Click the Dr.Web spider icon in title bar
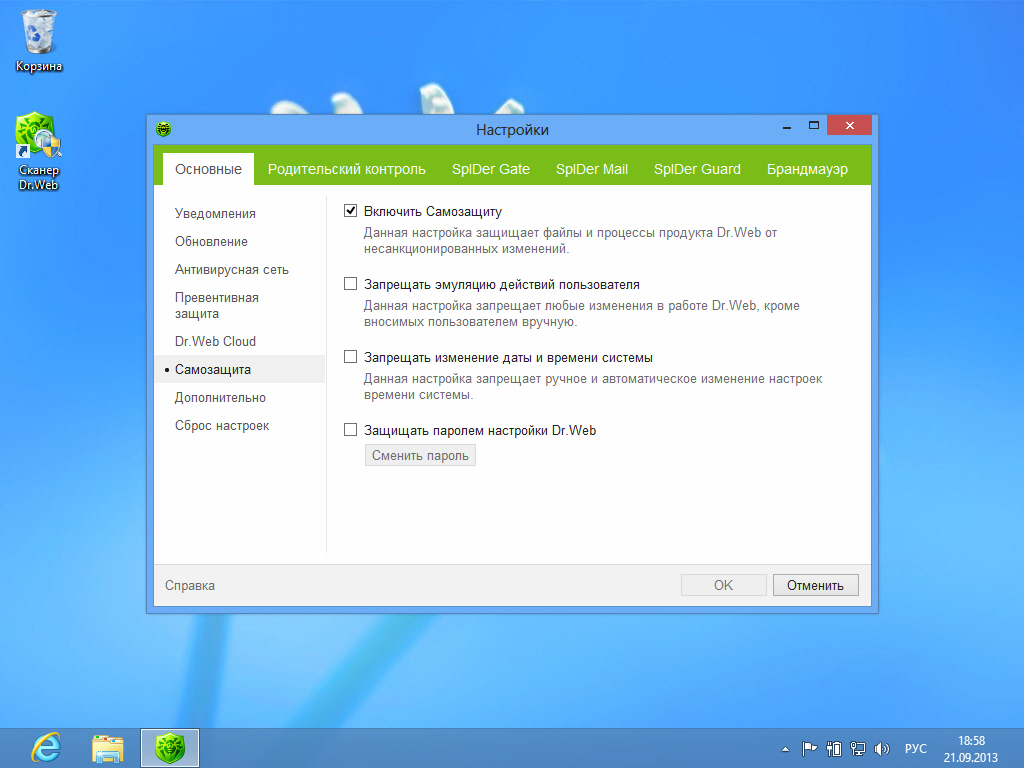 (x=163, y=129)
